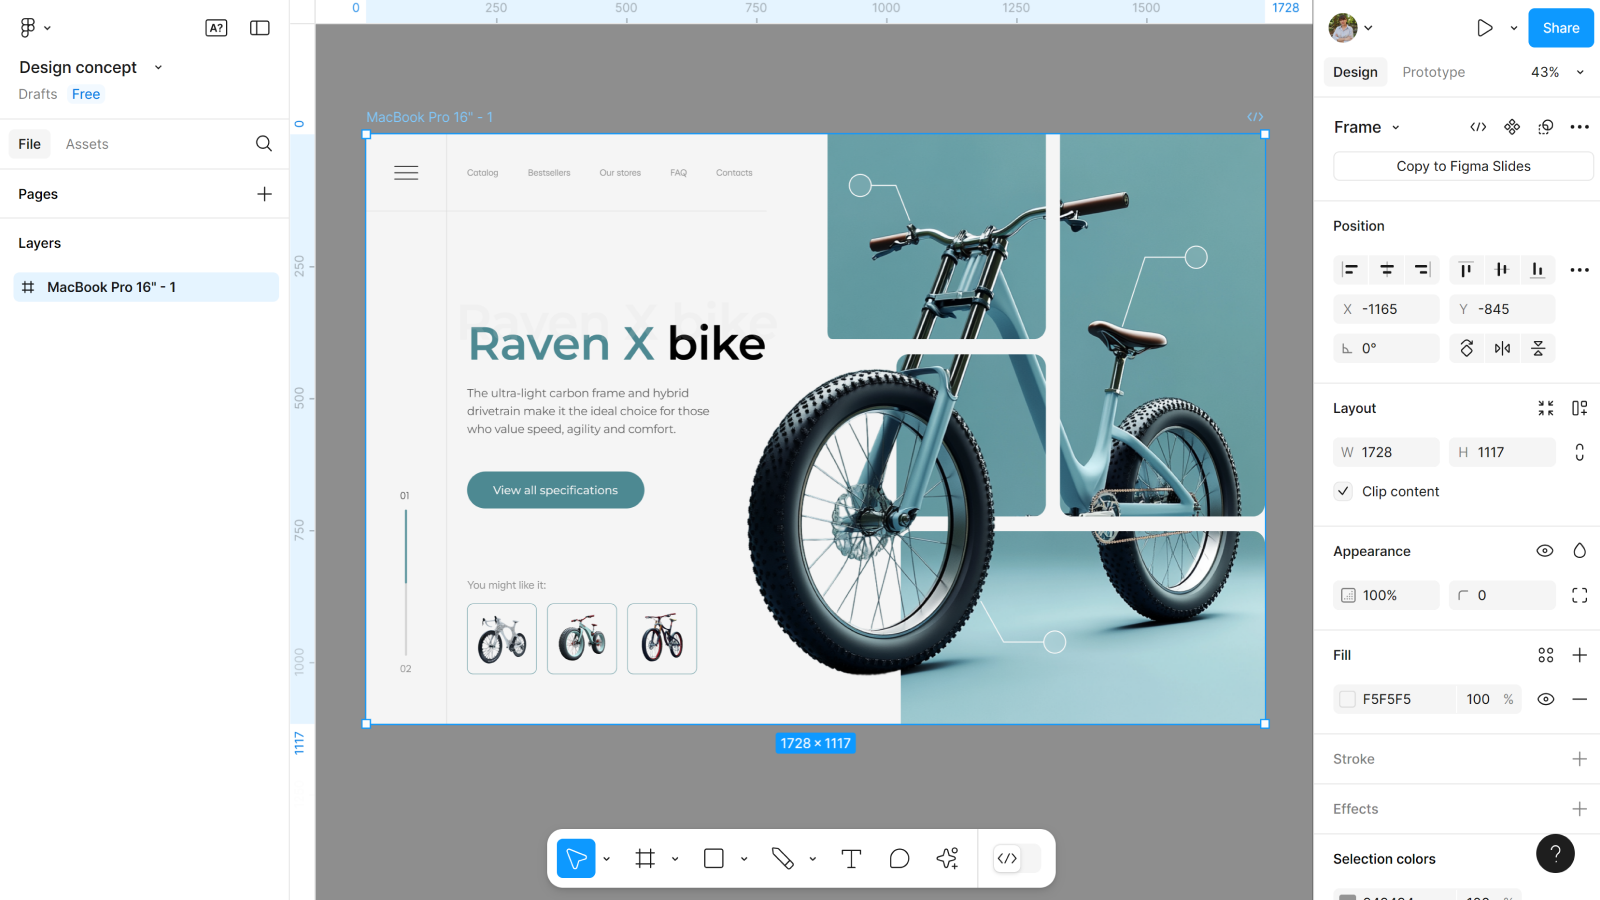Select the Rectangle shape tool
The image size is (1600, 900).
click(x=714, y=859)
